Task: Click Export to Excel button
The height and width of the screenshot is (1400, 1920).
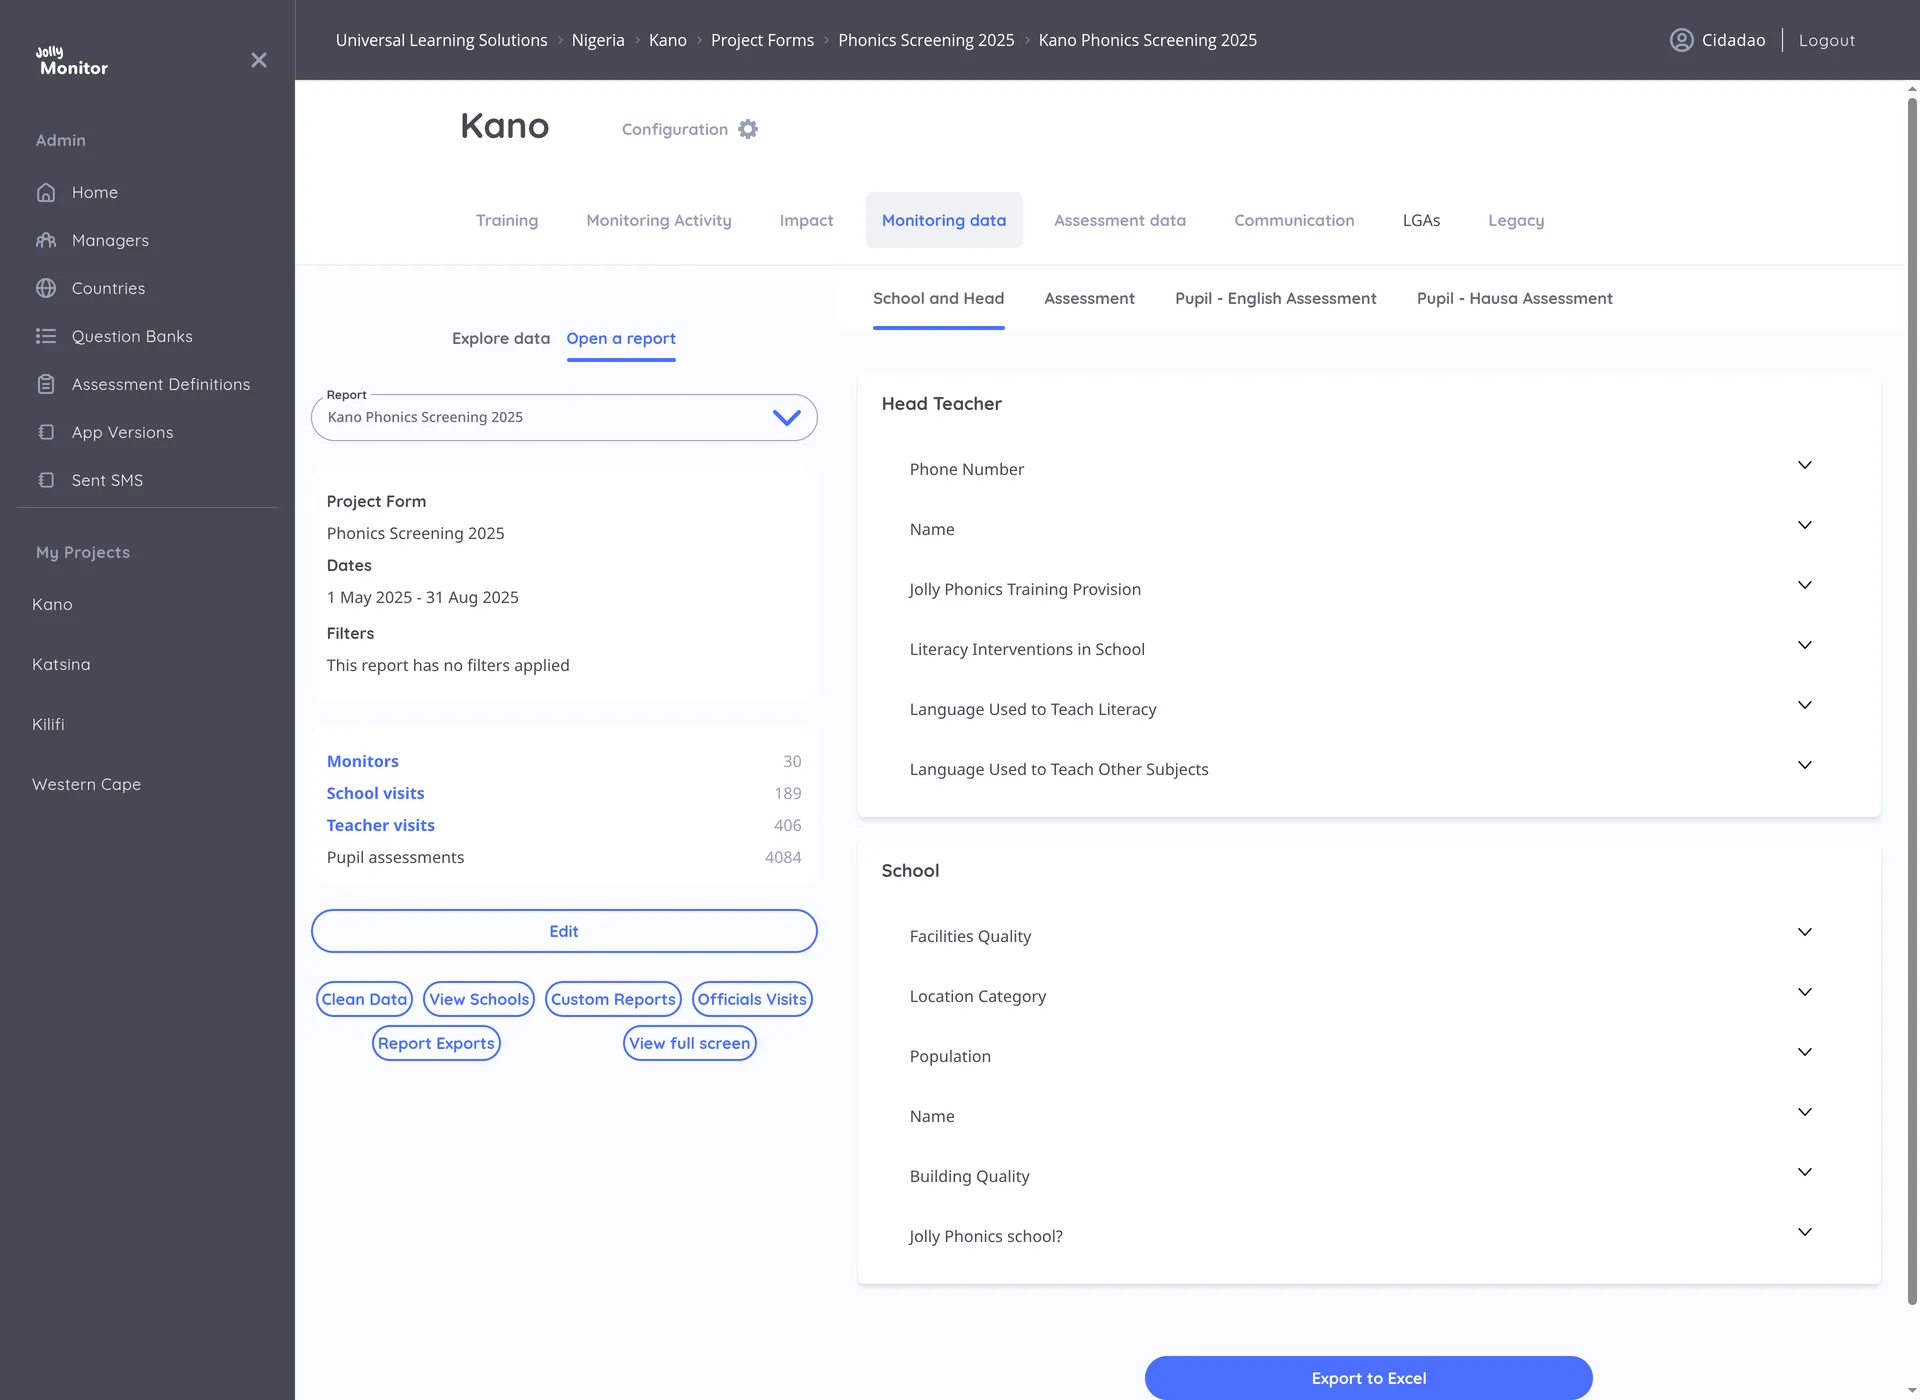Action: (1369, 1378)
